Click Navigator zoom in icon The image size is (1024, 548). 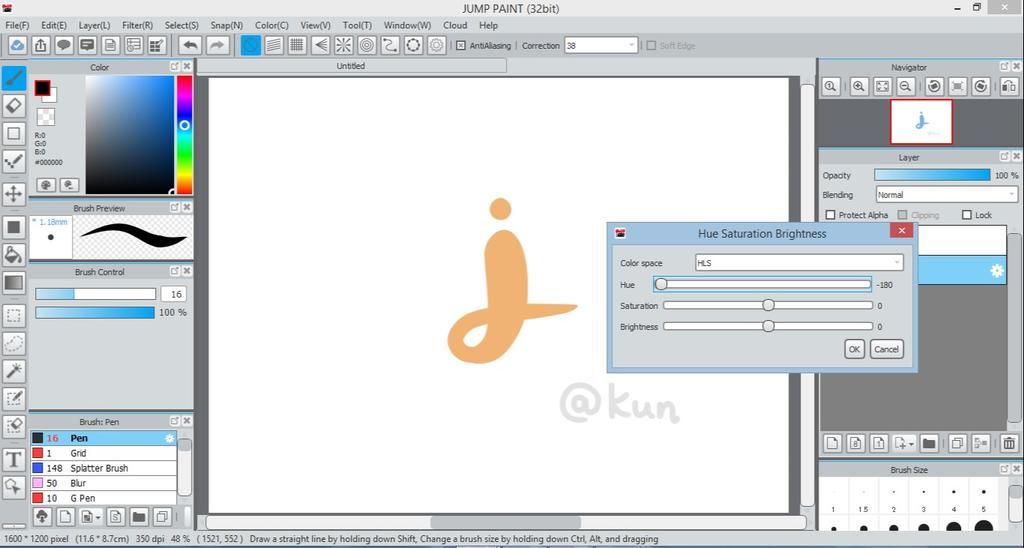859,86
